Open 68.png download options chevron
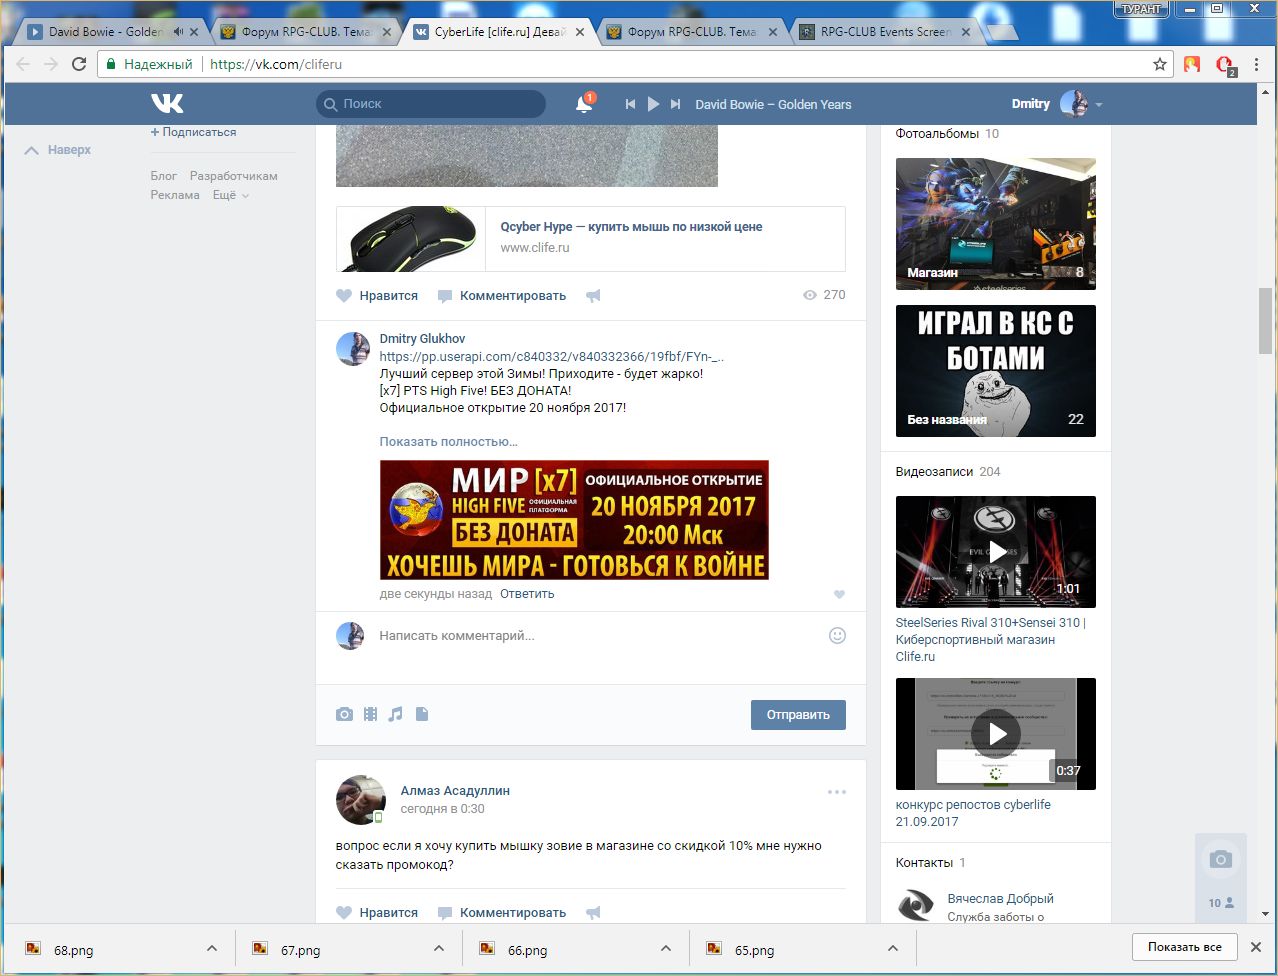 (x=211, y=949)
